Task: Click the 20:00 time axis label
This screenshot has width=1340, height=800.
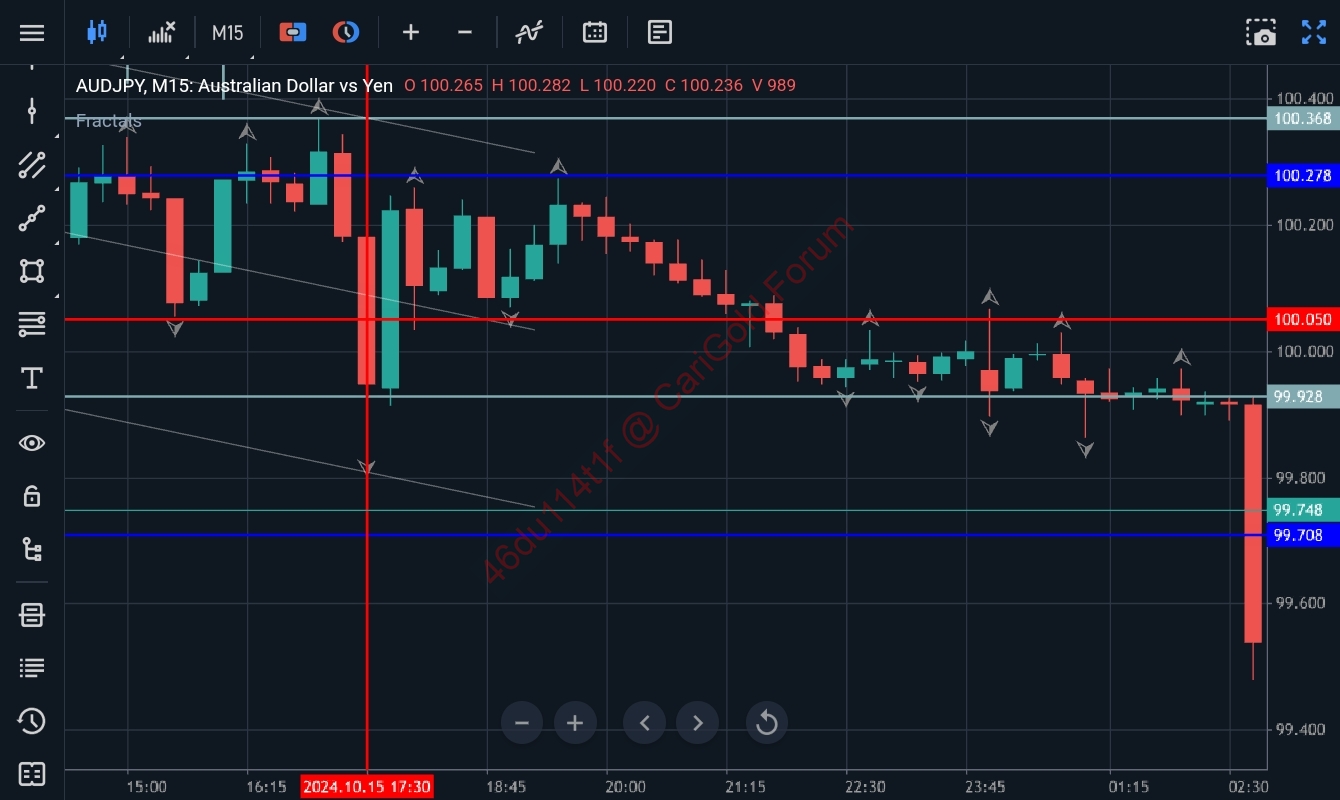Action: 625,787
